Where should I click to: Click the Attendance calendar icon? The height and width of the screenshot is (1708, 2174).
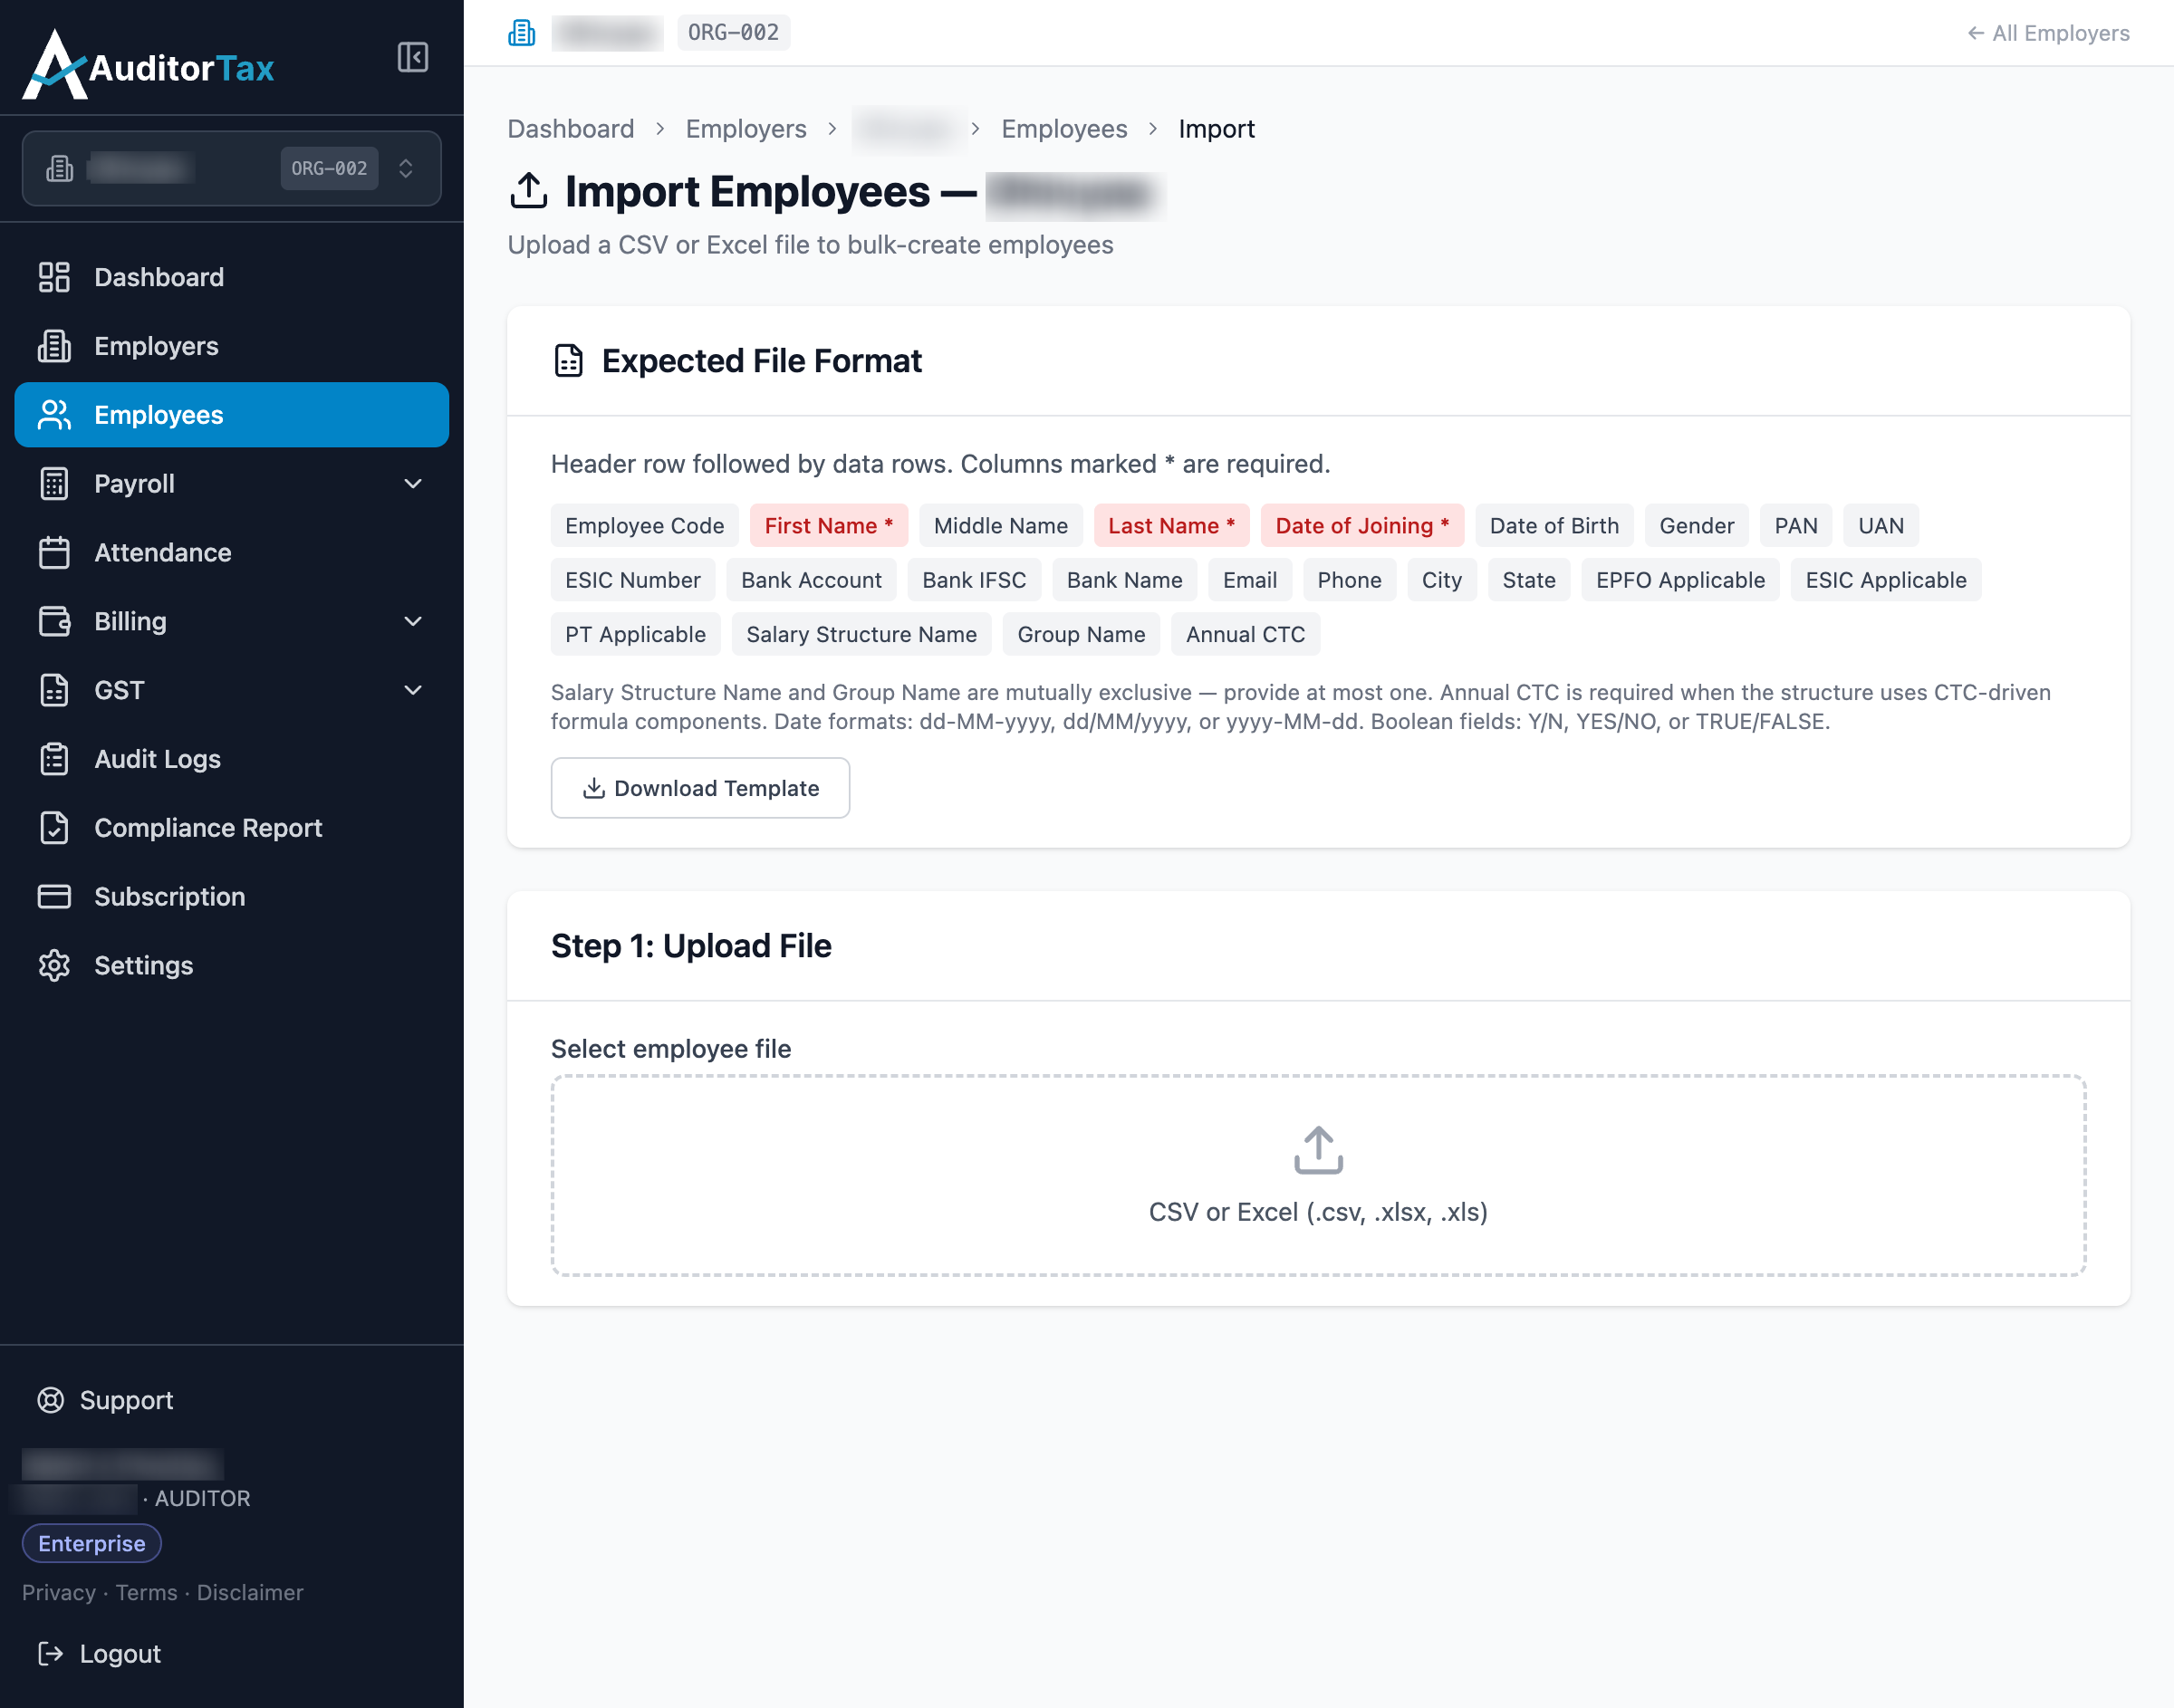[x=54, y=553]
